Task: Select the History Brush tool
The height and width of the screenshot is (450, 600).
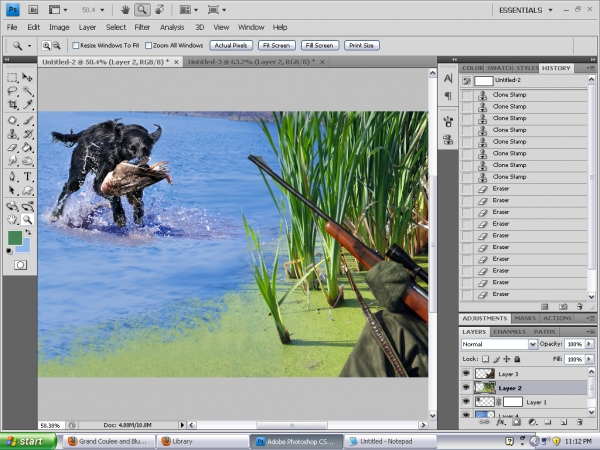Action: tap(27, 134)
